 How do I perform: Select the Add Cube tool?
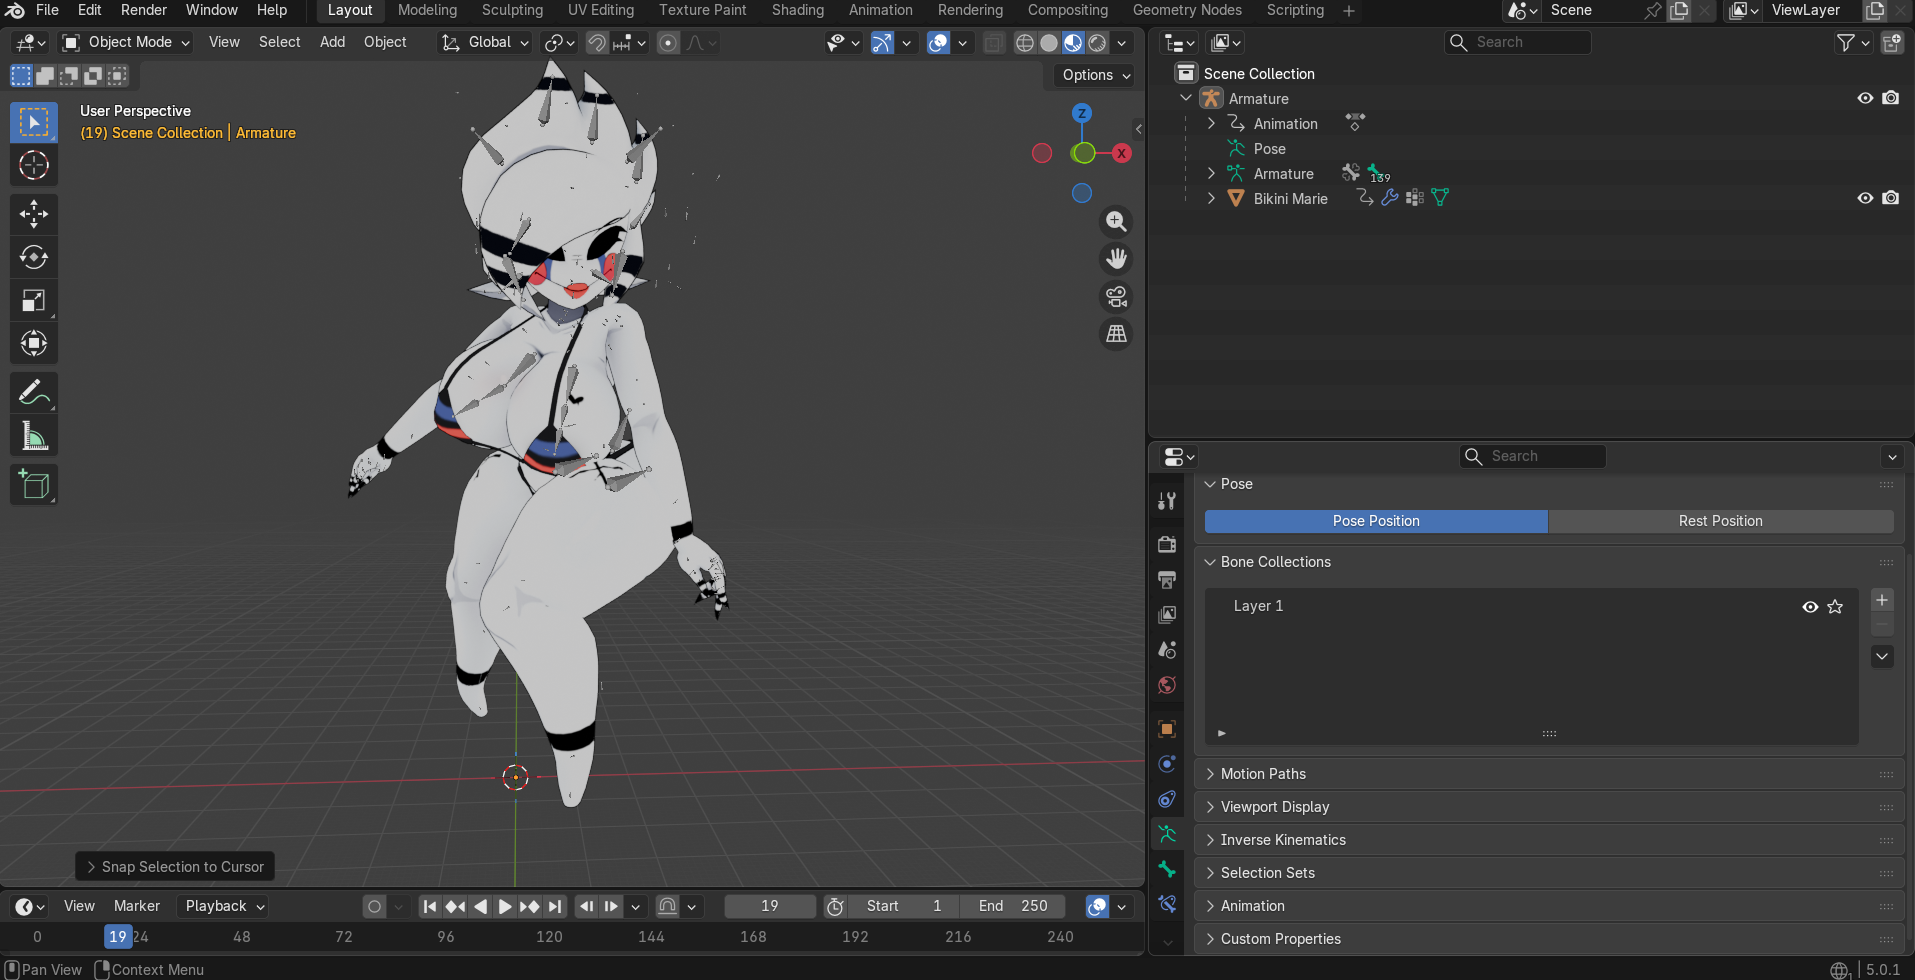[34, 484]
